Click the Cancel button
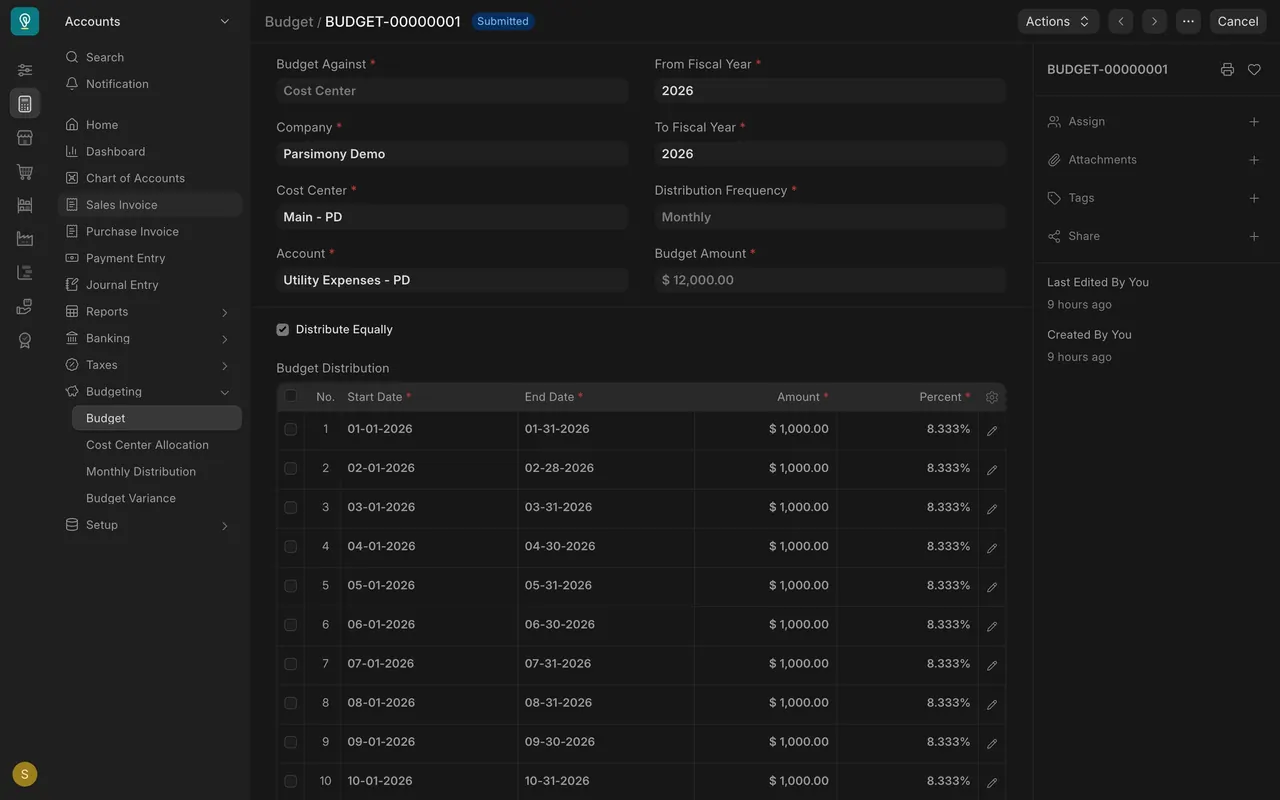 (x=1238, y=21)
